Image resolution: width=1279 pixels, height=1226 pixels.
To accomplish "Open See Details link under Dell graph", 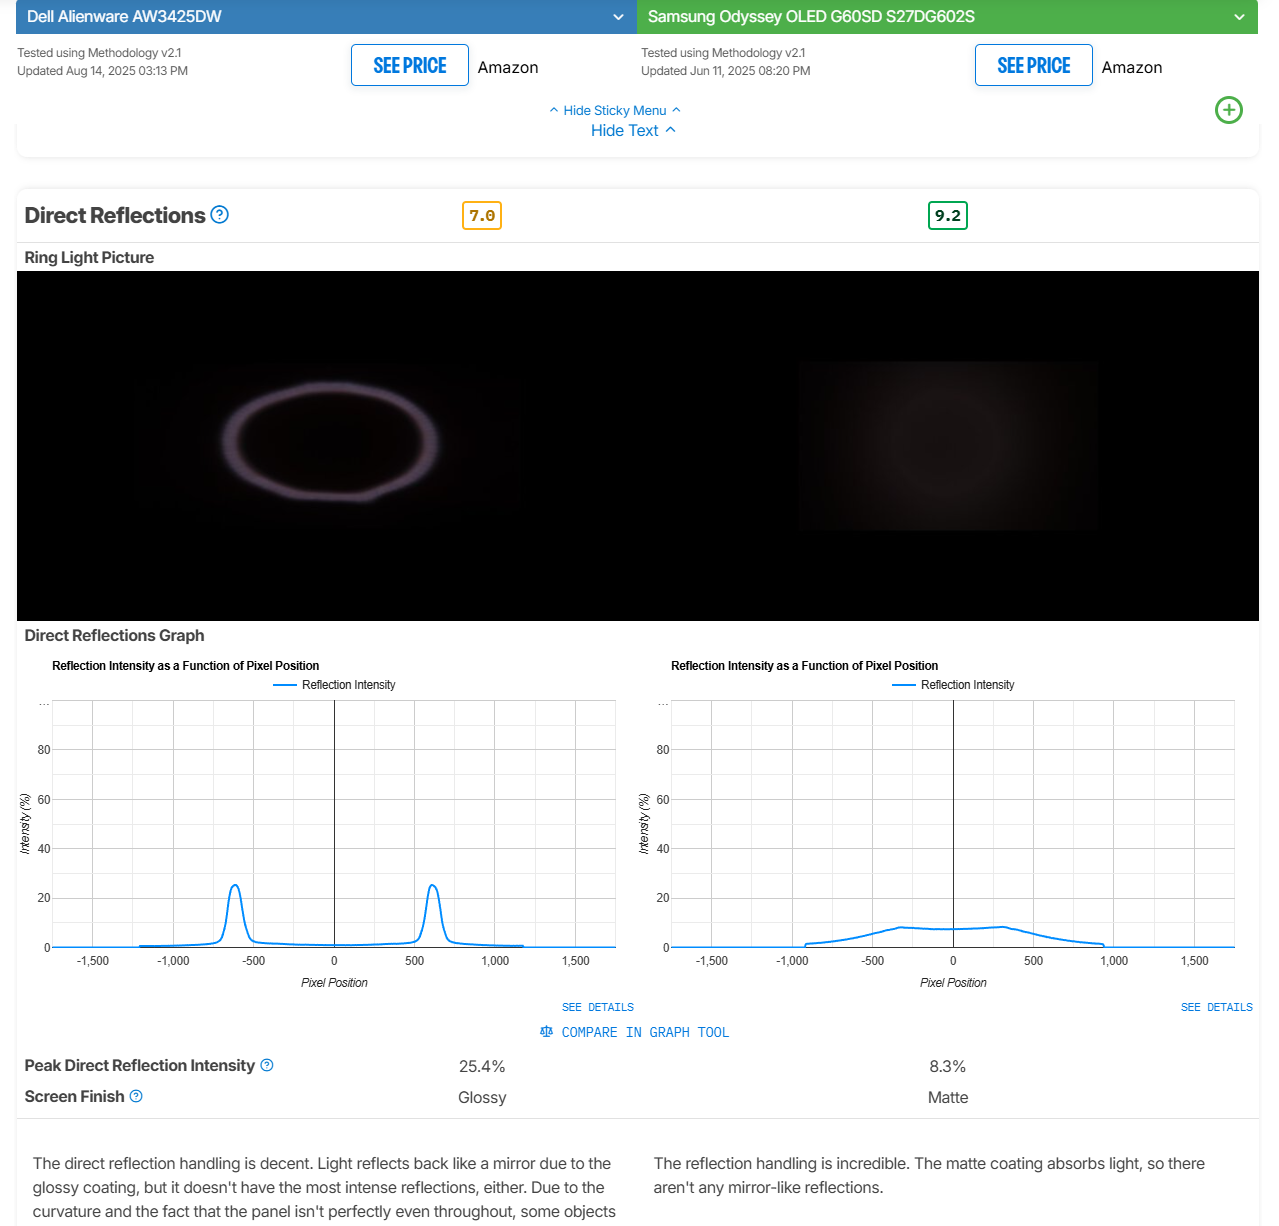I will 598,1007.
